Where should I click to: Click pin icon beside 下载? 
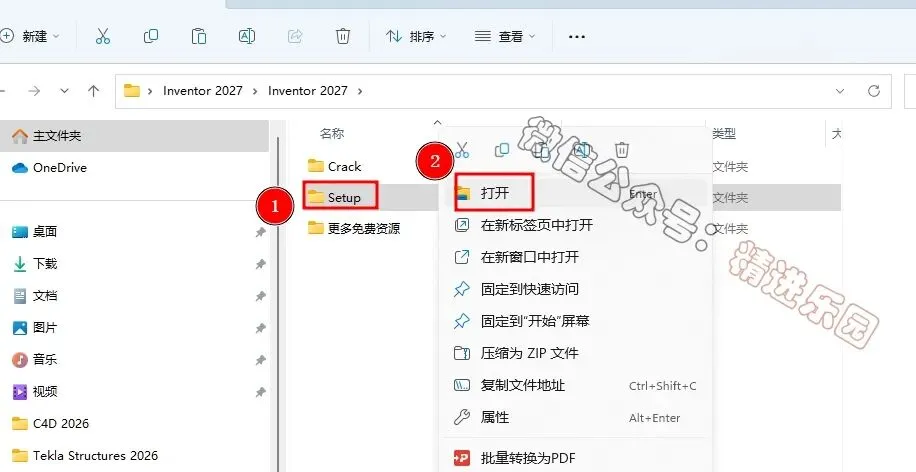[x=261, y=265]
